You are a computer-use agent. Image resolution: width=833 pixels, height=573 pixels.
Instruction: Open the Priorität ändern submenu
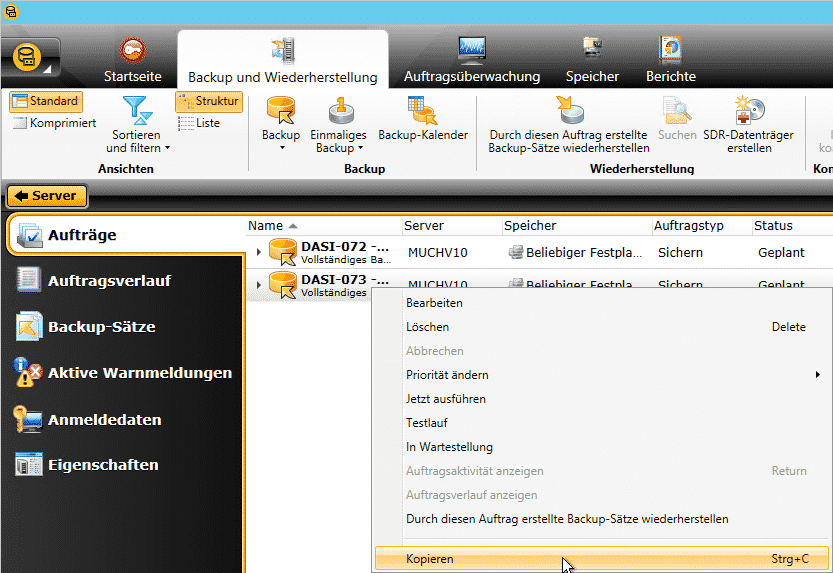click(601, 375)
